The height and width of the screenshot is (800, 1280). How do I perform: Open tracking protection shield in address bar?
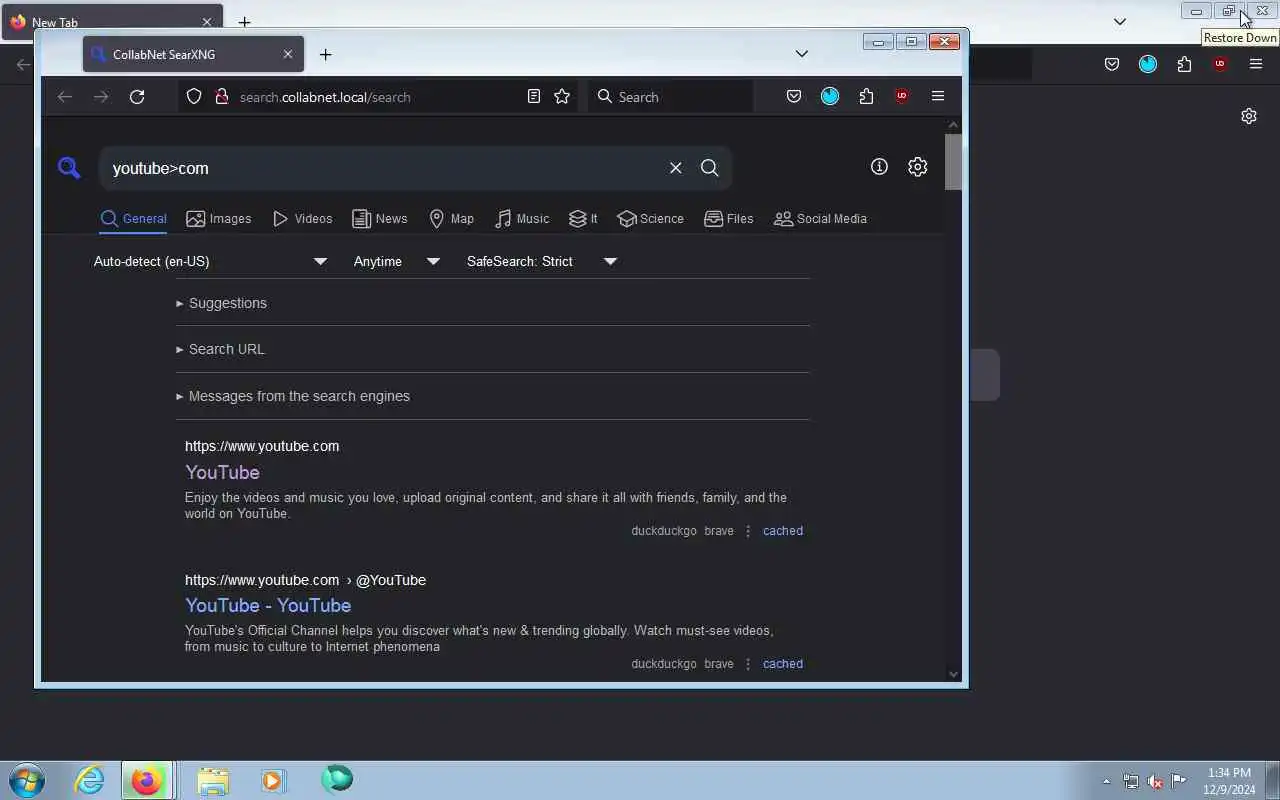pos(194,97)
